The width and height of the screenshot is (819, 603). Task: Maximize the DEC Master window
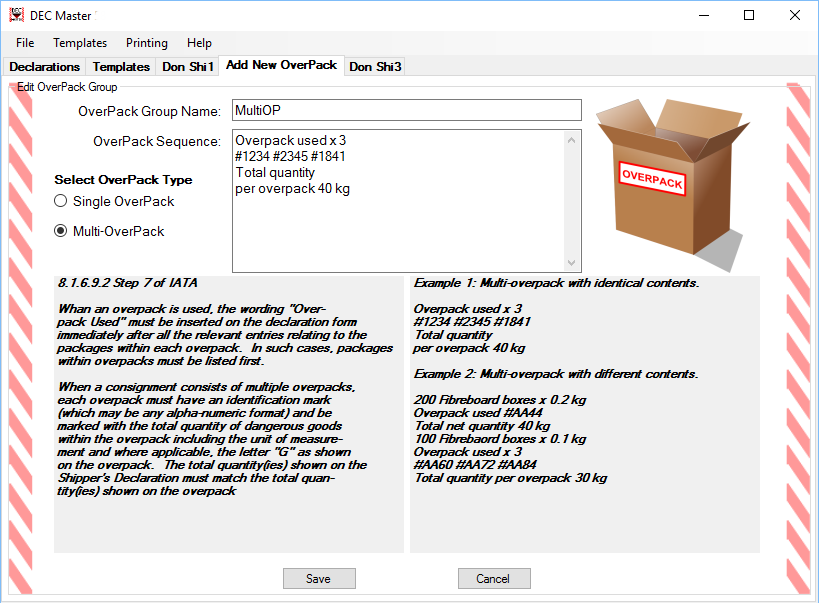[748, 15]
